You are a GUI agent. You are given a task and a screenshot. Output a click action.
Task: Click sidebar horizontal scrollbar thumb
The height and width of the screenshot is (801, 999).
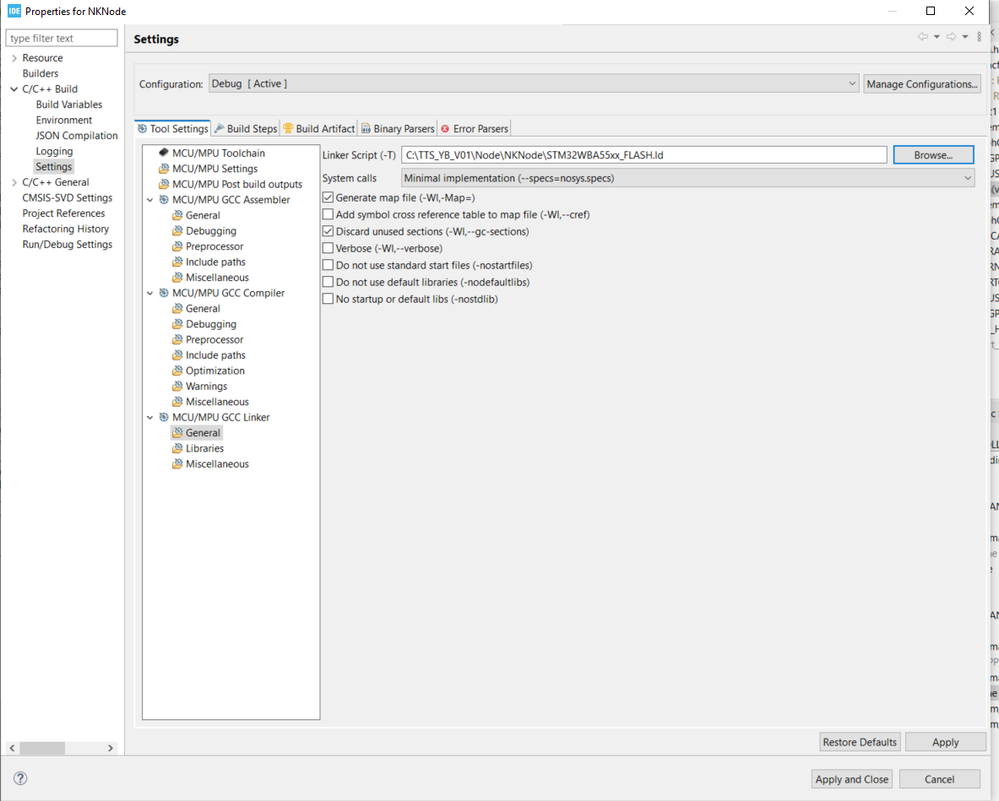tap(42, 748)
